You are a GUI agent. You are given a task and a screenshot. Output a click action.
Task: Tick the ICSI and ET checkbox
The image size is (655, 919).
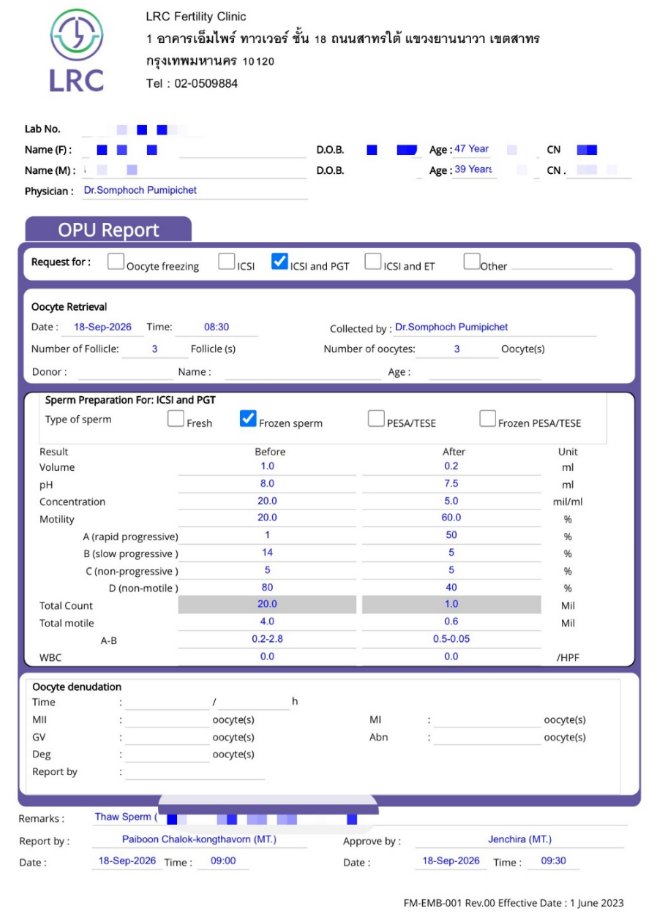(x=373, y=261)
